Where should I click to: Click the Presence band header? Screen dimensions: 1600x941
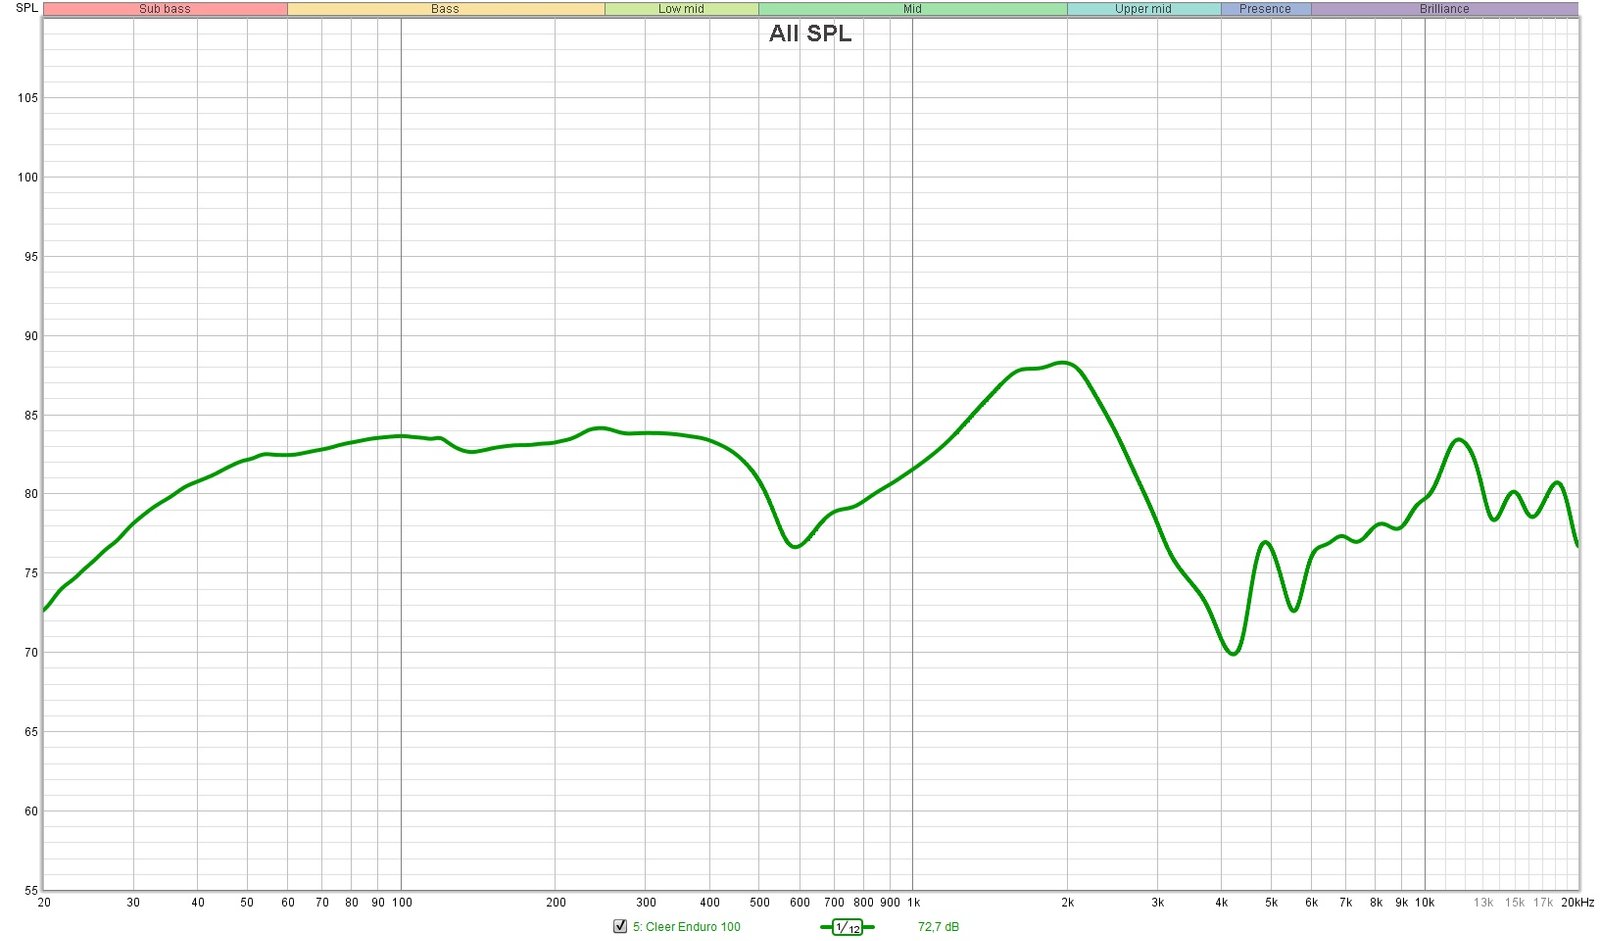click(1265, 9)
